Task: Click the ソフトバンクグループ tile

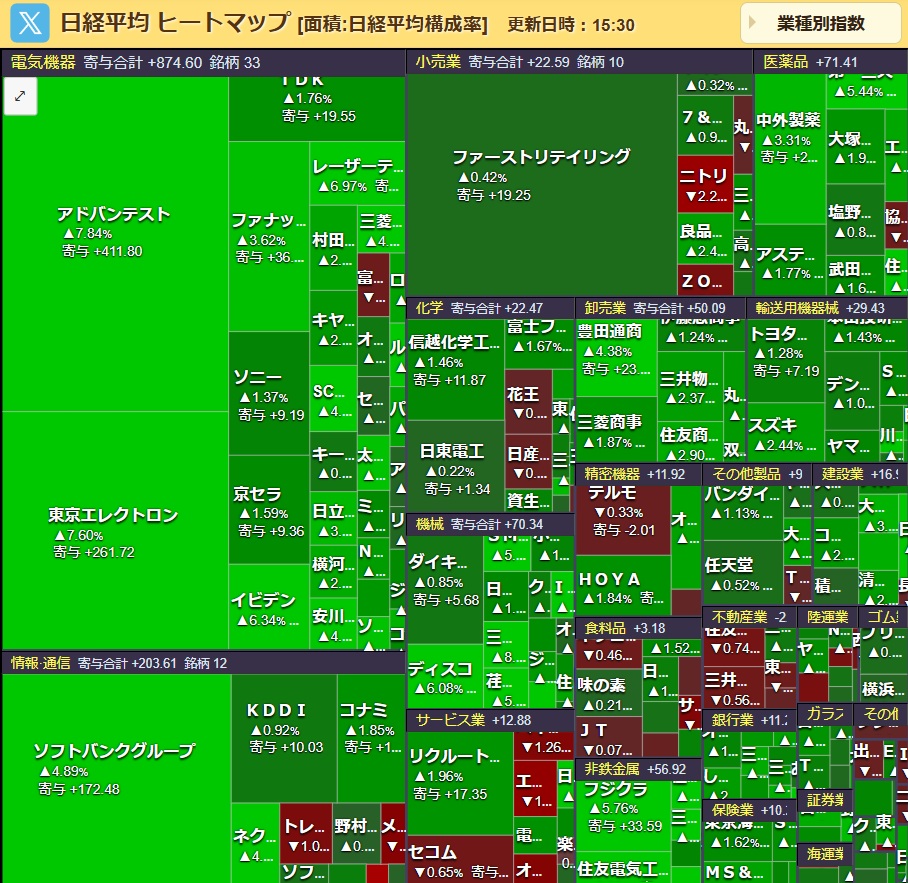Action: pyautogui.click(x=116, y=779)
